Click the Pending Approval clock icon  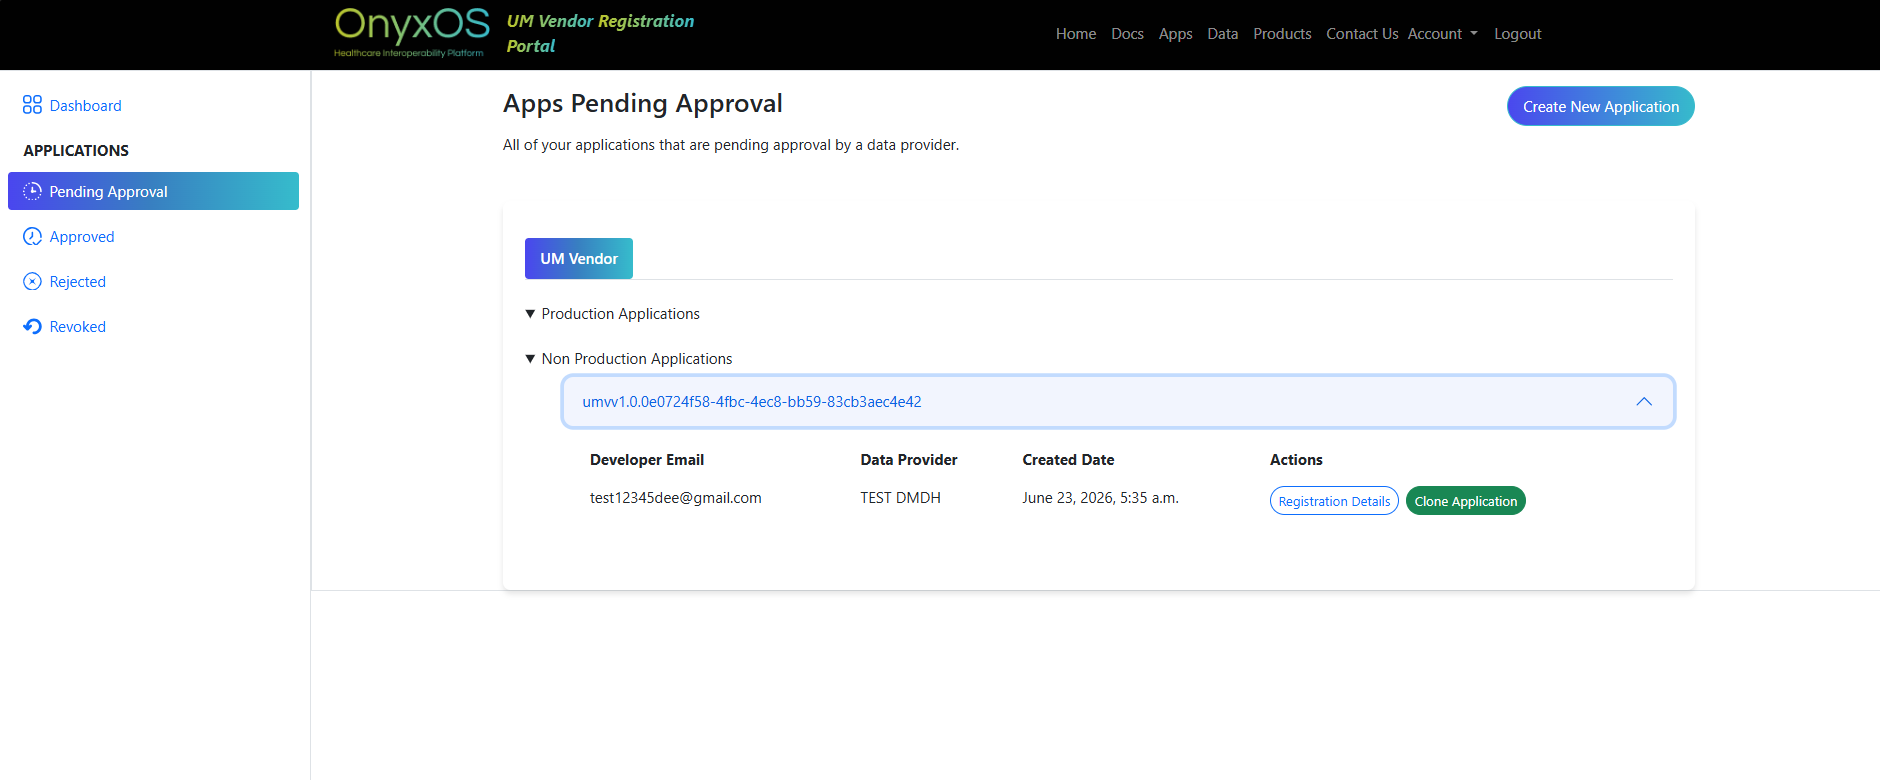32,191
